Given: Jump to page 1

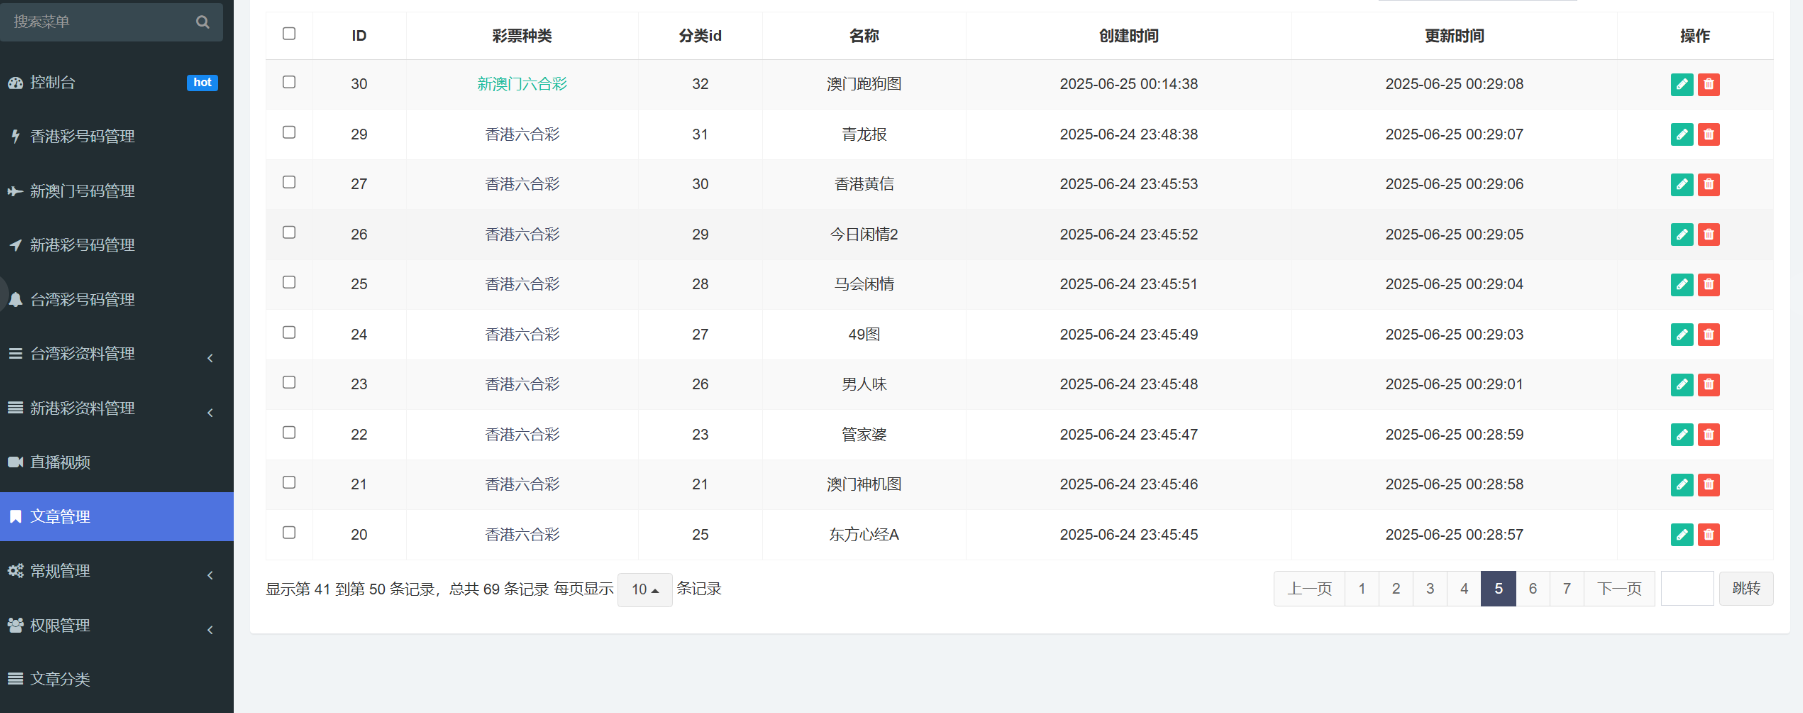Looking at the screenshot, I should click(x=1362, y=589).
